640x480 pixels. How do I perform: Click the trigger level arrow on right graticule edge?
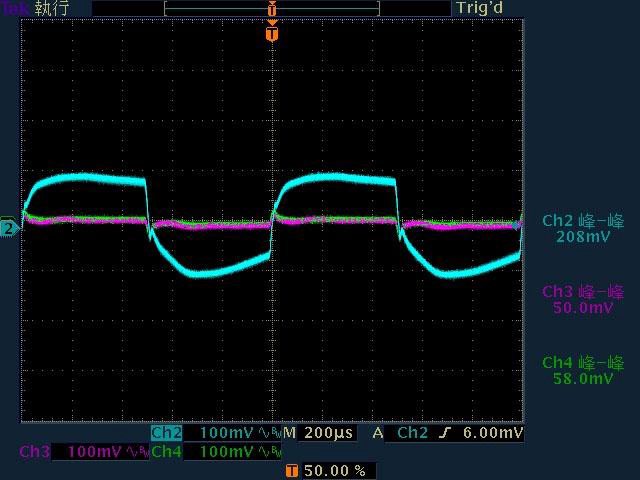tap(519, 225)
